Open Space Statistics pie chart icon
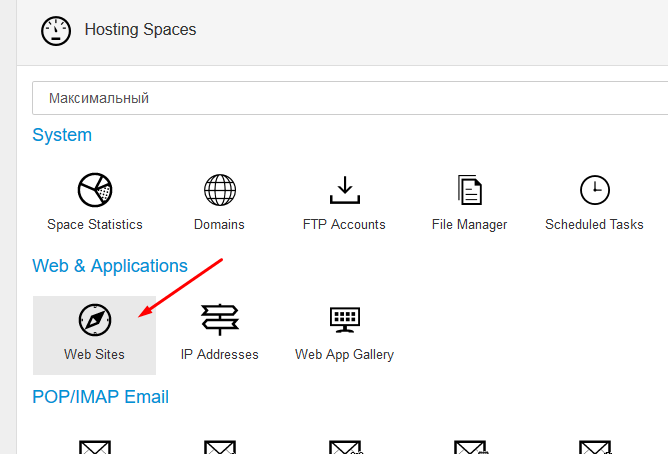The width and height of the screenshot is (668, 454). click(x=95, y=190)
